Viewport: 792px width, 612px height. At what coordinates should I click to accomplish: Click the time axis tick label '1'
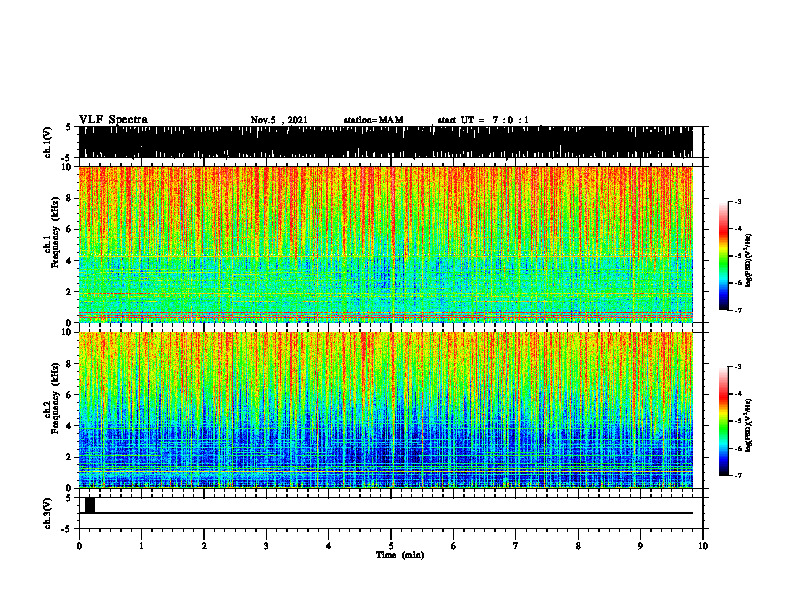pyautogui.click(x=141, y=546)
